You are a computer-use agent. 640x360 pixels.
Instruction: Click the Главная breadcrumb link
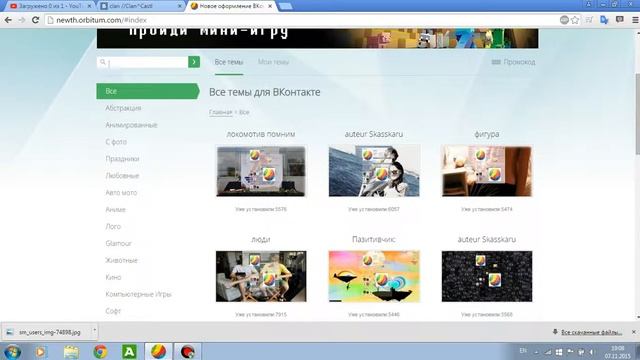coord(220,112)
